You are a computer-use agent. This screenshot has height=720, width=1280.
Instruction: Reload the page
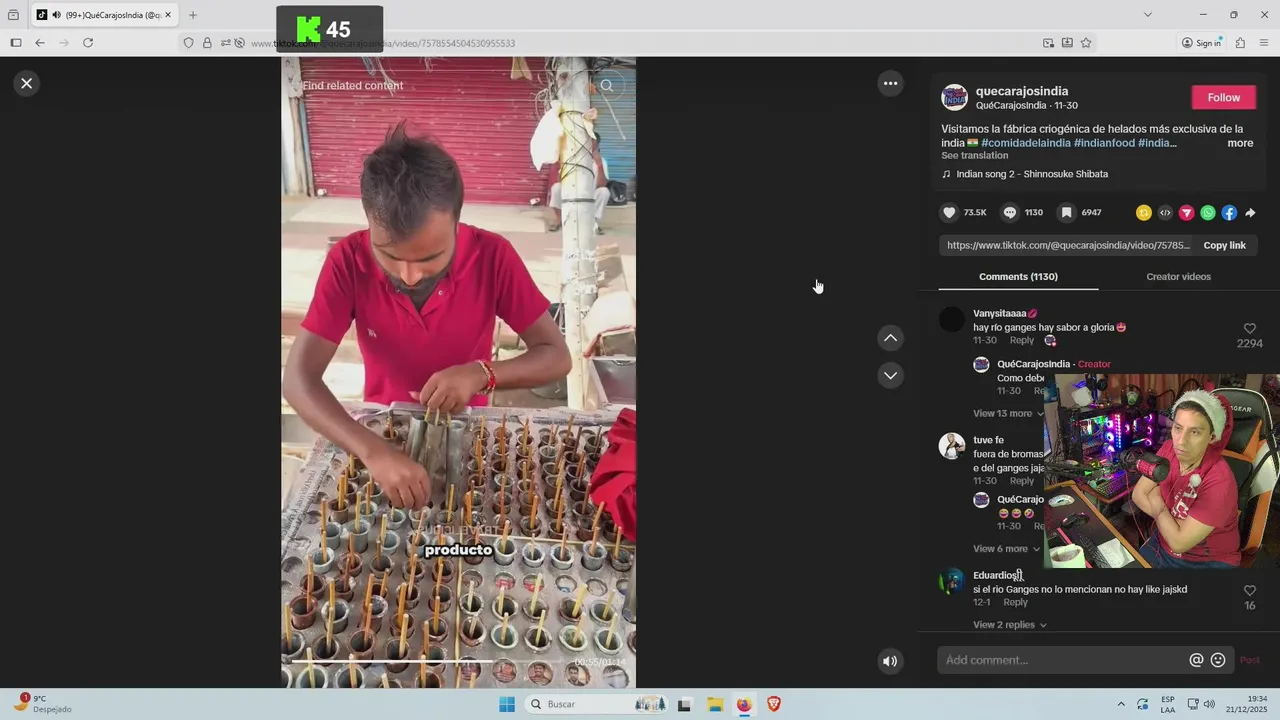(88, 43)
